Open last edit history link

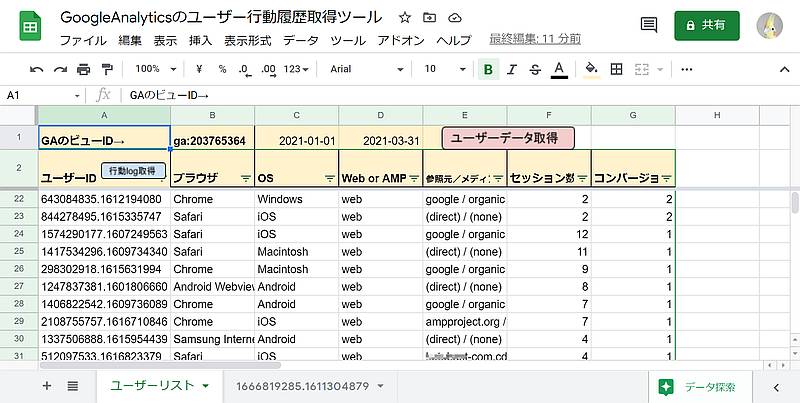coord(535,39)
